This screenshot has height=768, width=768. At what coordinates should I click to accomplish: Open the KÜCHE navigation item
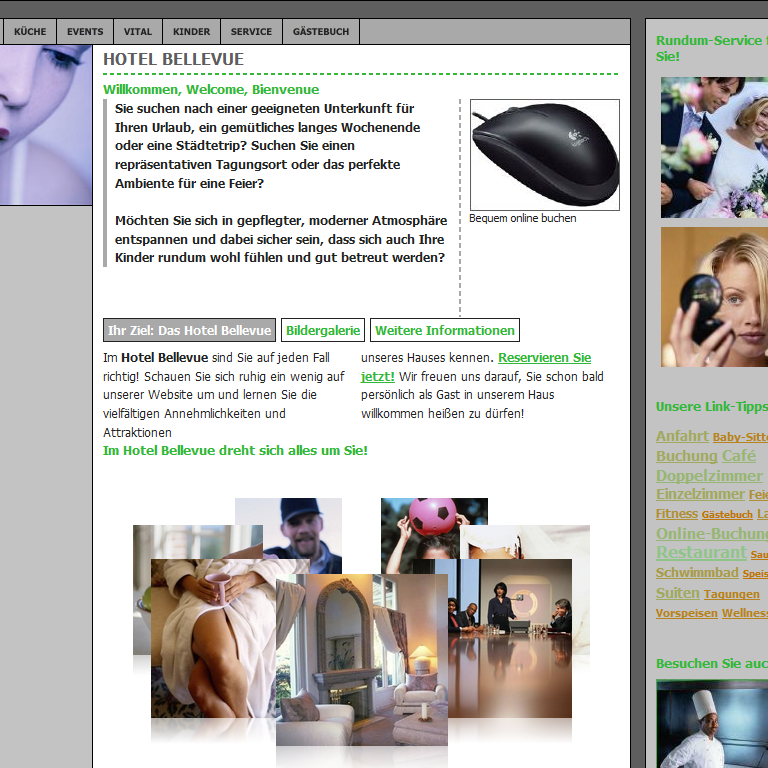click(29, 32)
